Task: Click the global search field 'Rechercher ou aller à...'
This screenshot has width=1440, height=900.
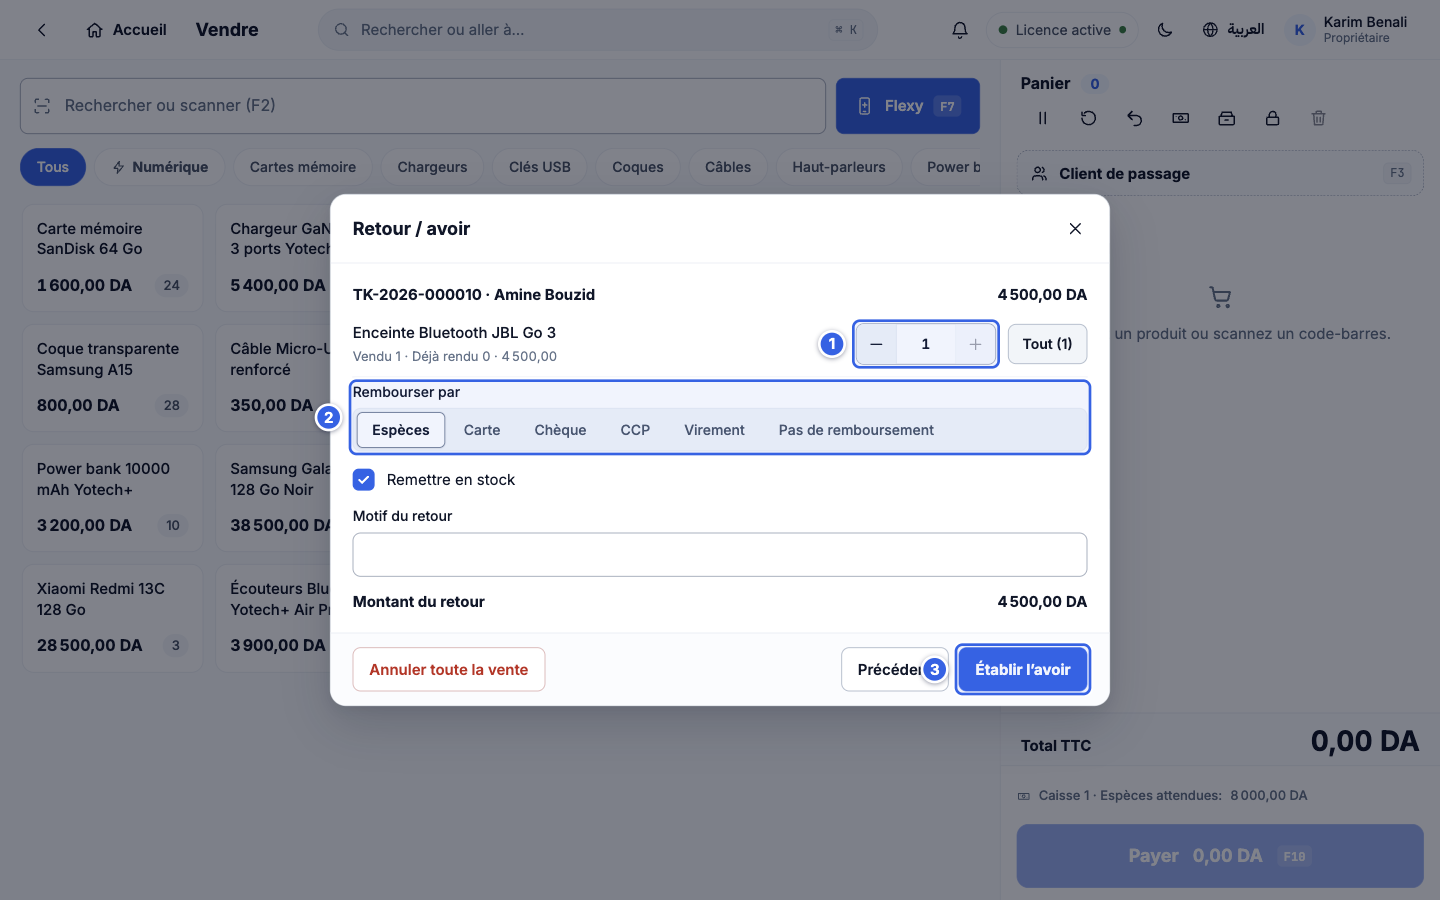Action: (597, 30)
